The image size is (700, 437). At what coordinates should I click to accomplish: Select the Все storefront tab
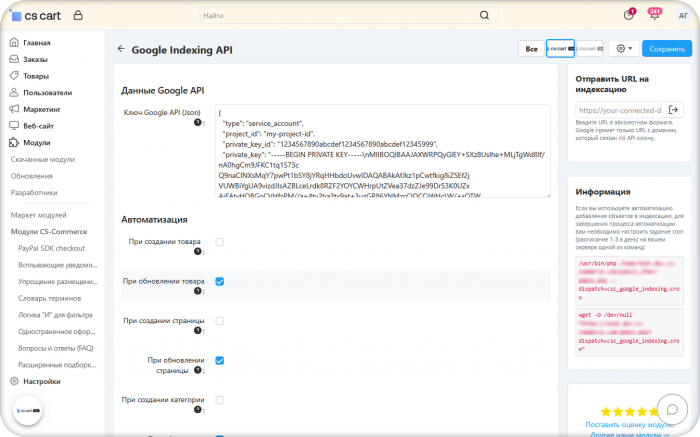(x=531, y=49)
